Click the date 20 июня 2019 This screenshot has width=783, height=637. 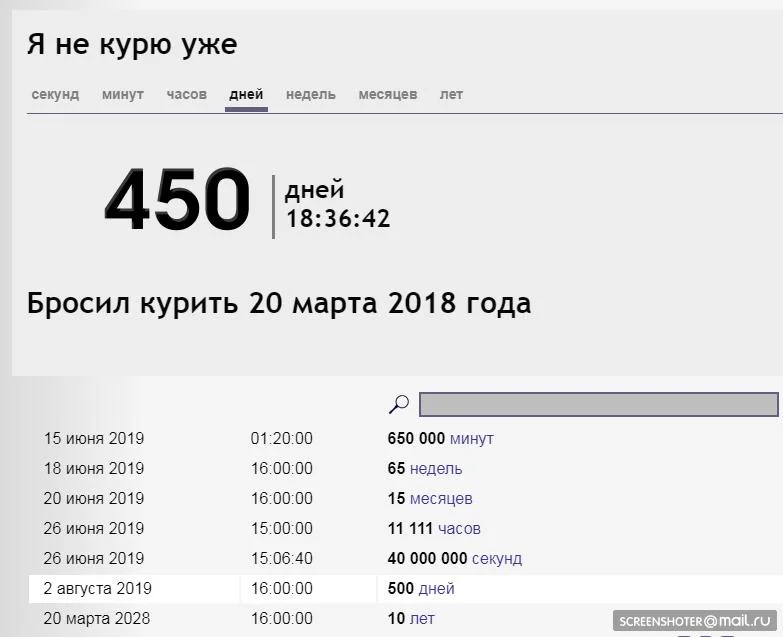(x=94, y=498)
